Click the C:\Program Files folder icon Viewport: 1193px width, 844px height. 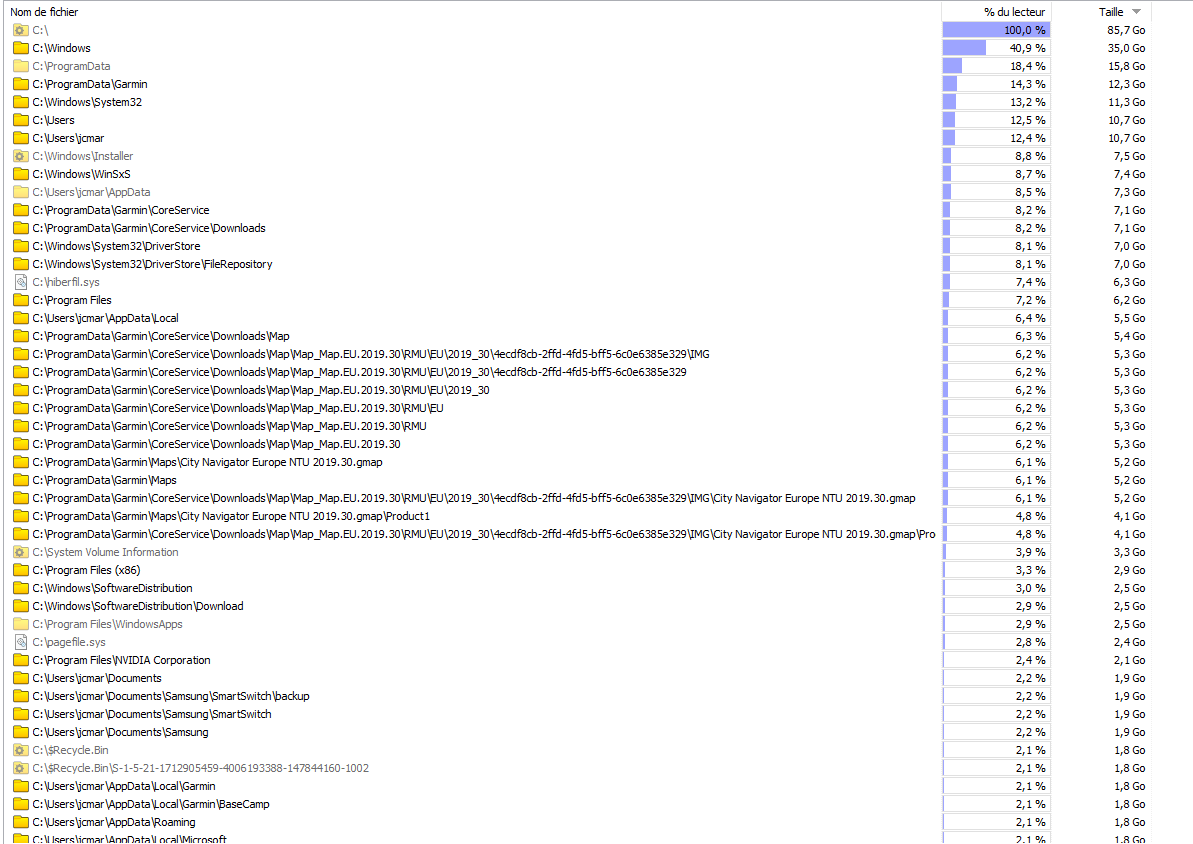click(x=21, y=301)
